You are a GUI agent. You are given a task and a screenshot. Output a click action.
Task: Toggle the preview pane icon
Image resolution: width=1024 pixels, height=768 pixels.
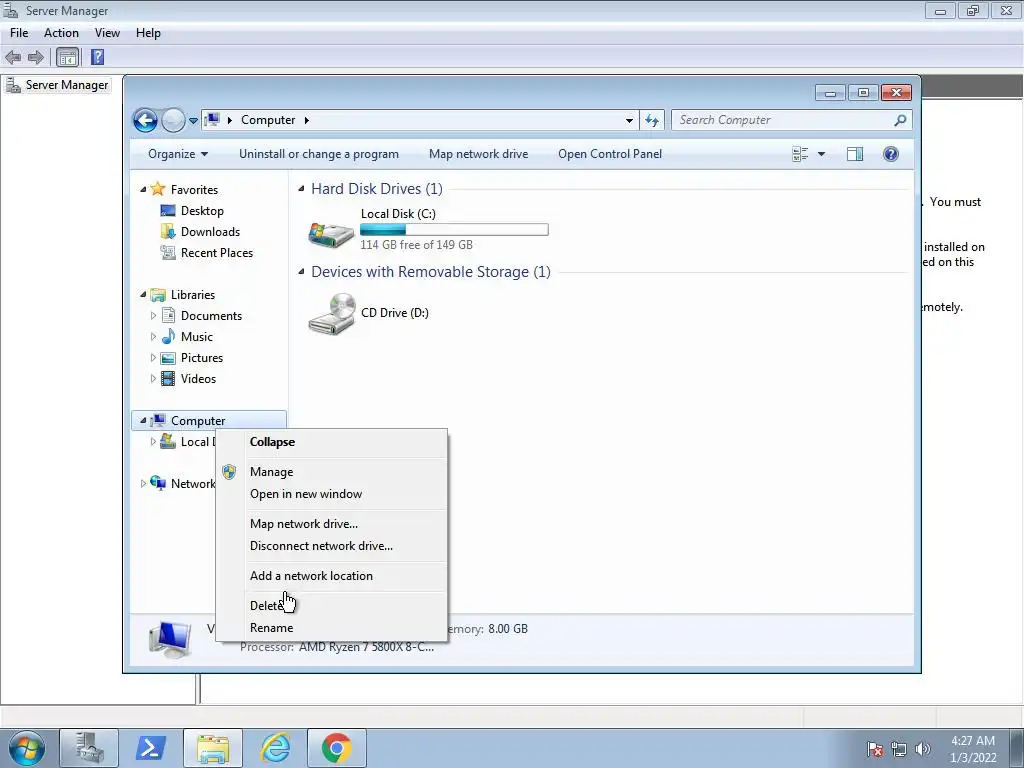pos(855,154)
